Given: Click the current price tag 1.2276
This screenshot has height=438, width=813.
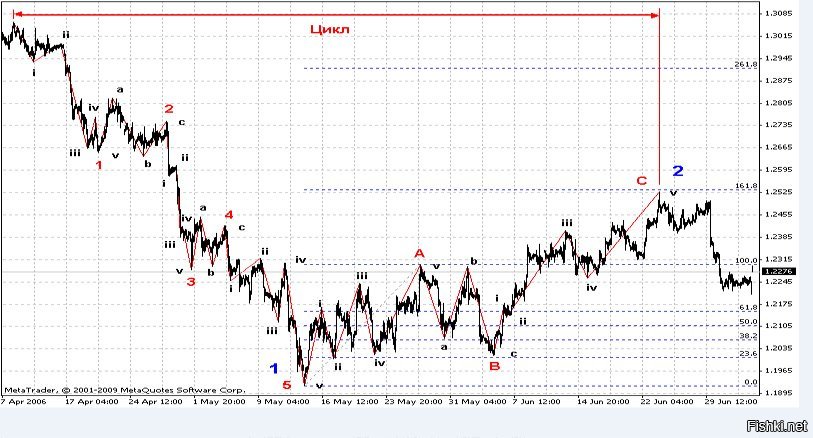Looking at the screenshot, I should point(777,271).
